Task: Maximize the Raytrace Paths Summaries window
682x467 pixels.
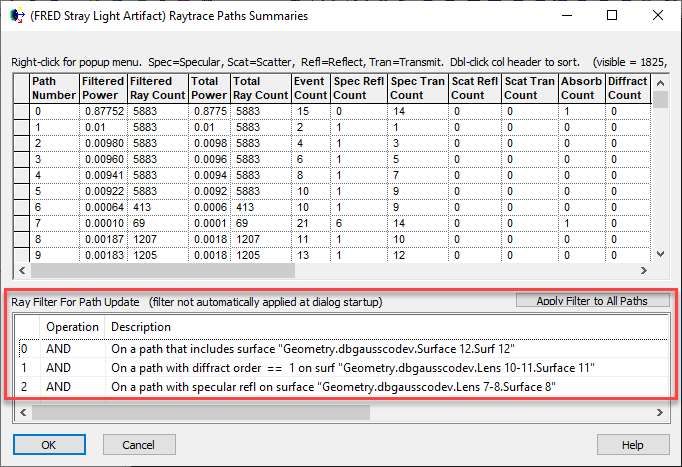Action: 612,16
